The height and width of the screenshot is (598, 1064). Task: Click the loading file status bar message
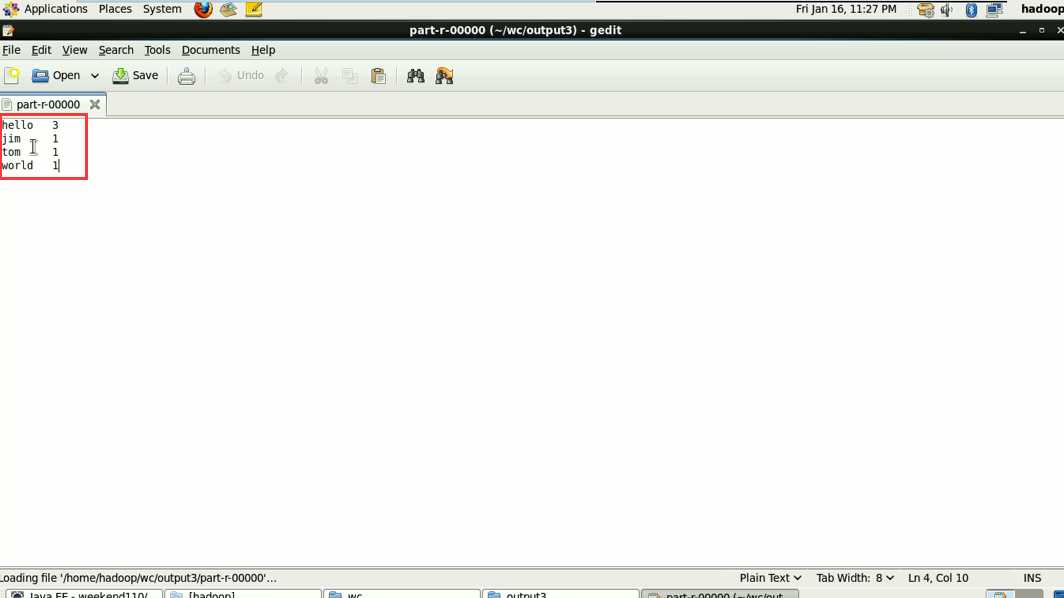(x=138, y=578)
